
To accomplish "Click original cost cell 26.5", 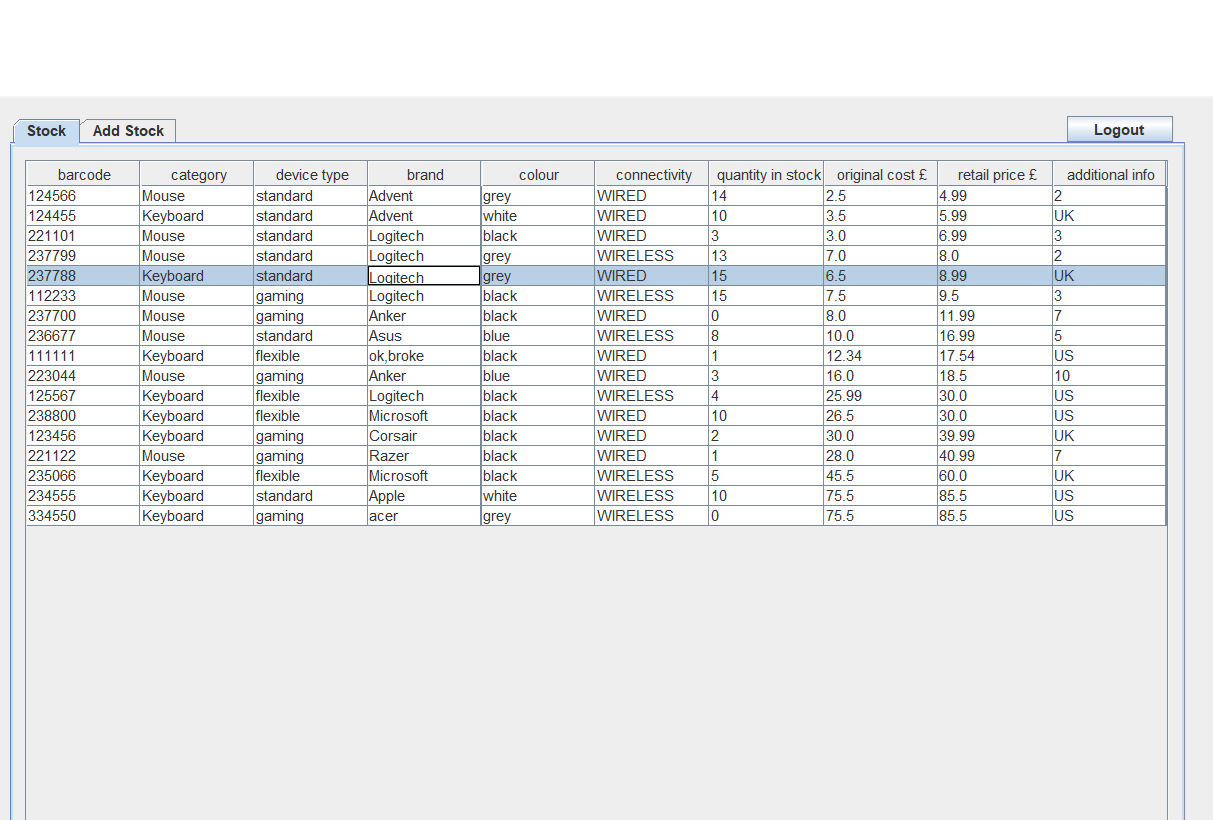I will [x=881, y=416].
